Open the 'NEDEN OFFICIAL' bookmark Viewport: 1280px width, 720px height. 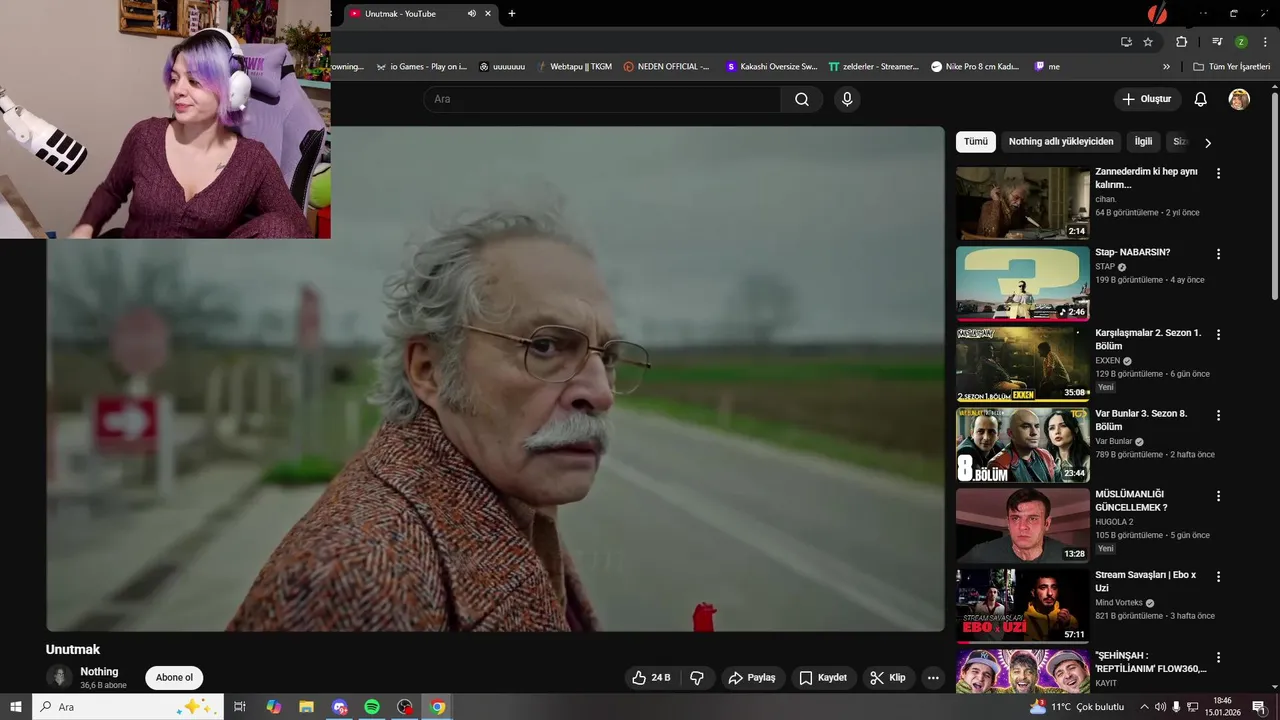click(x=666, y=67)
